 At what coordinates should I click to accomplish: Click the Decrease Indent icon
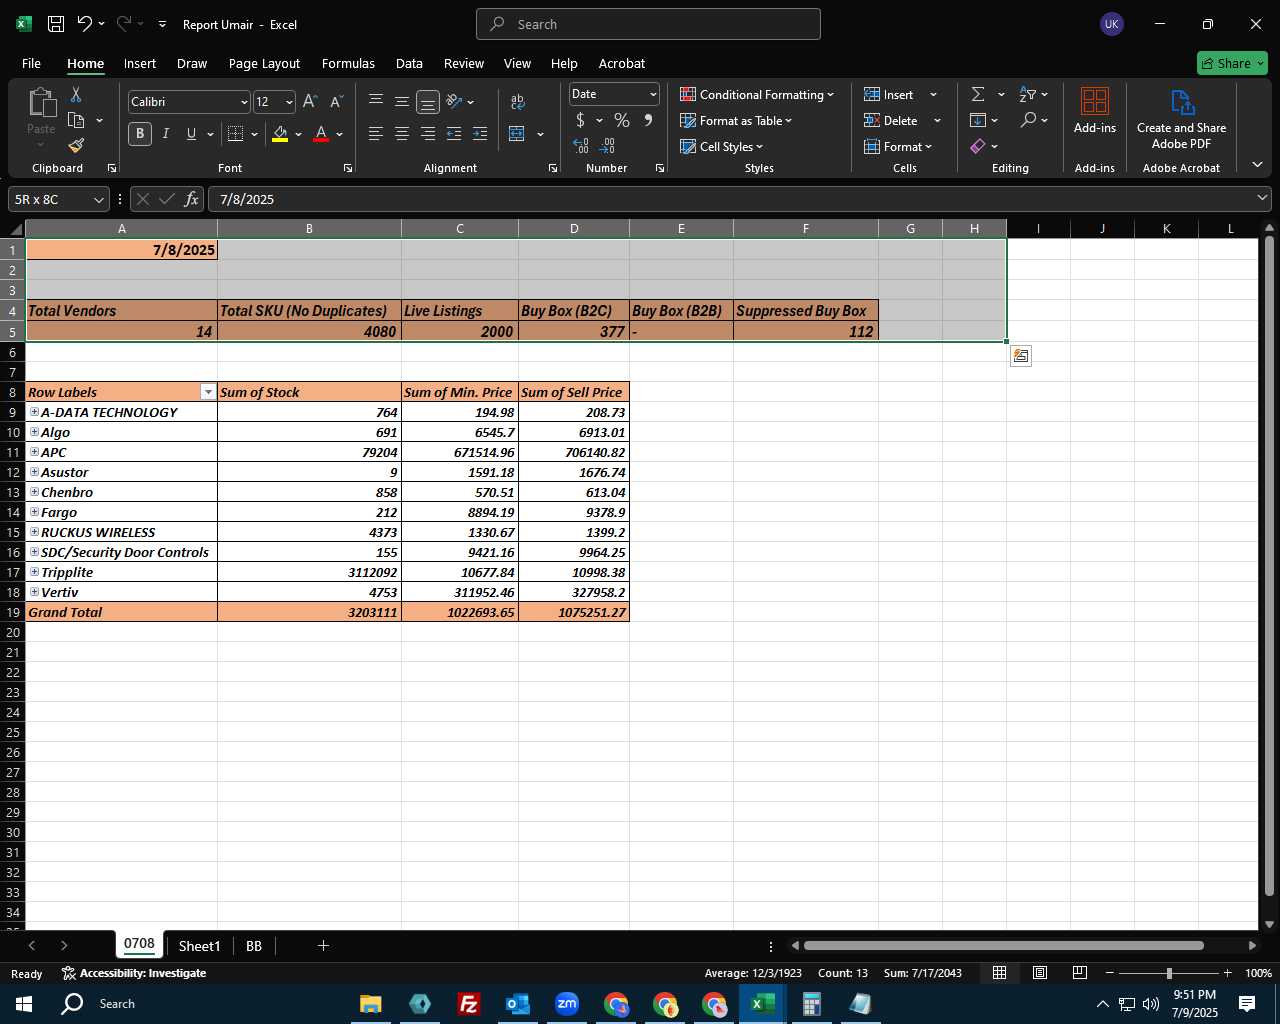tap(454, 133)
